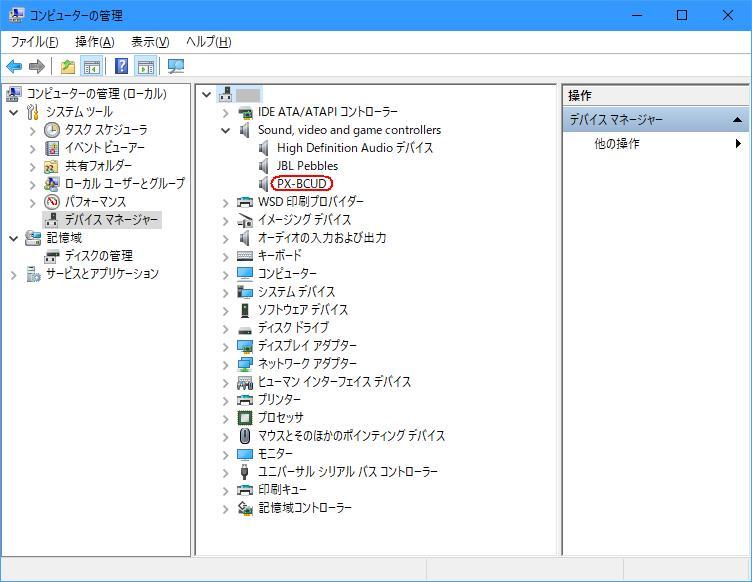Viewport: 752px width, 582px height.
Task: Click the Computer Management title bar icon
Action: [16, 15]
